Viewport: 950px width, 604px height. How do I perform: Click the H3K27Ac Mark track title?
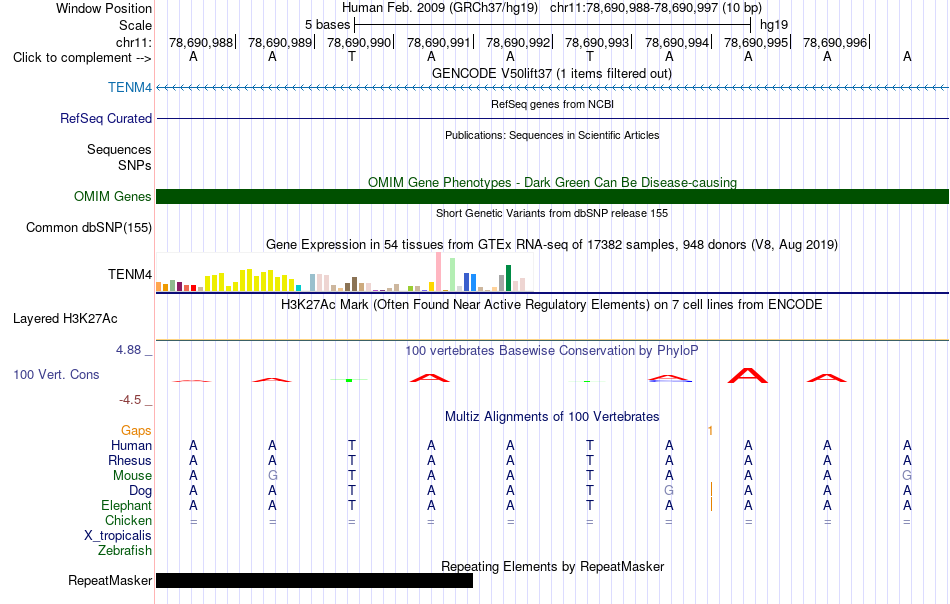pyautogui.click(x=551, y=304)
